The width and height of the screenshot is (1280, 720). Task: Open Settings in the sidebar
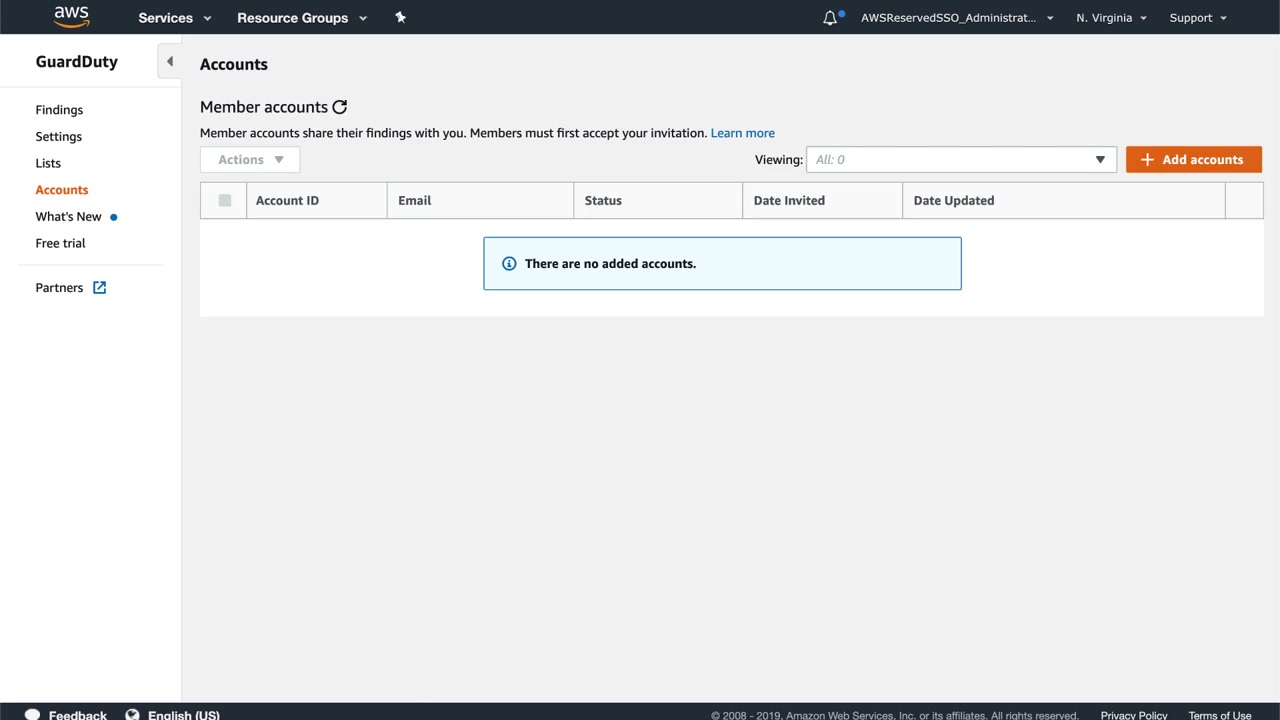59,137
